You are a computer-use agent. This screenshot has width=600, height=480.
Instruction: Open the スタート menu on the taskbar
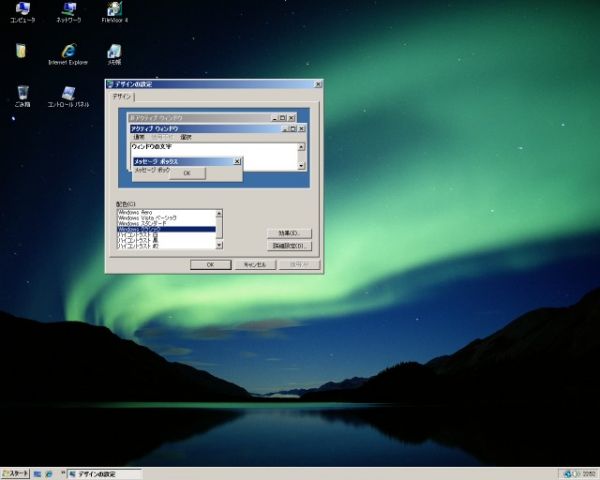pos(15,473)
